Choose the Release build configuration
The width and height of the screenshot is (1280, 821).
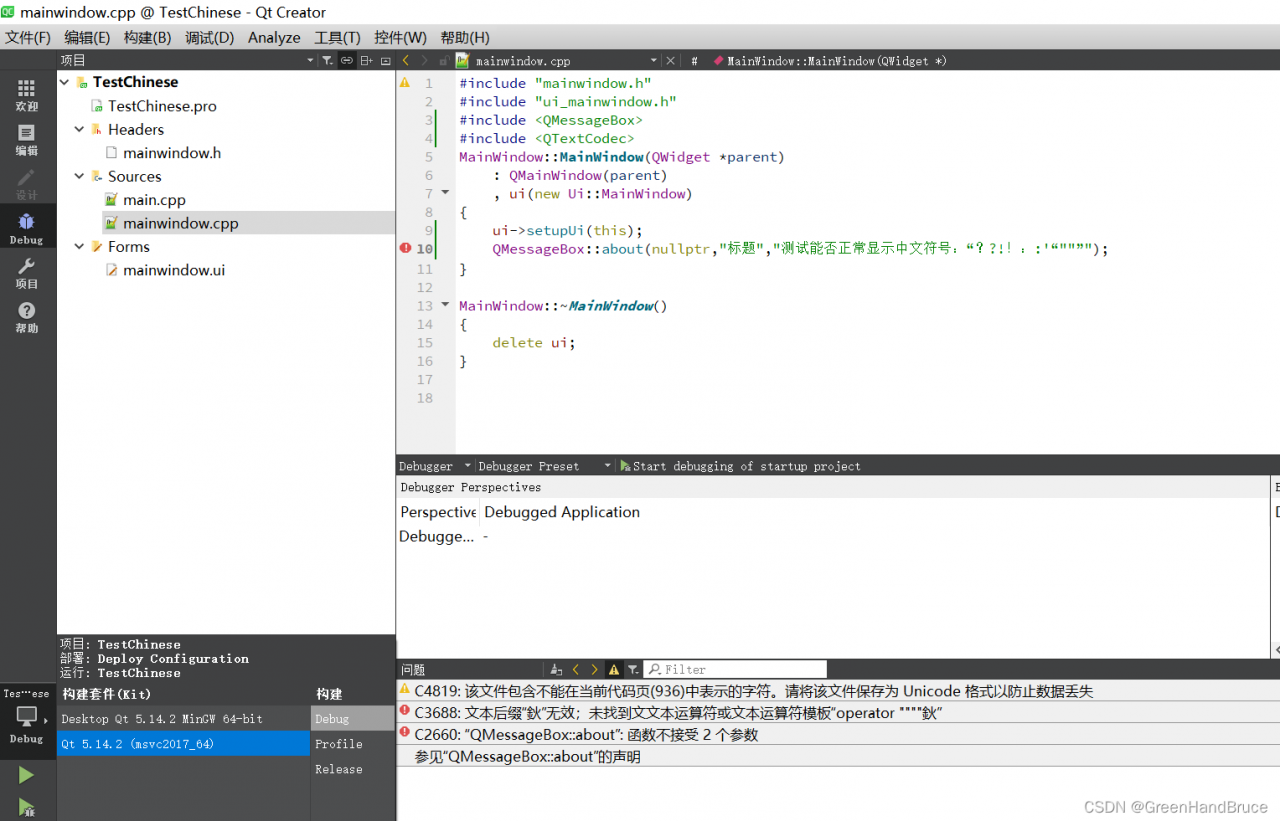(x=353, y=769)
